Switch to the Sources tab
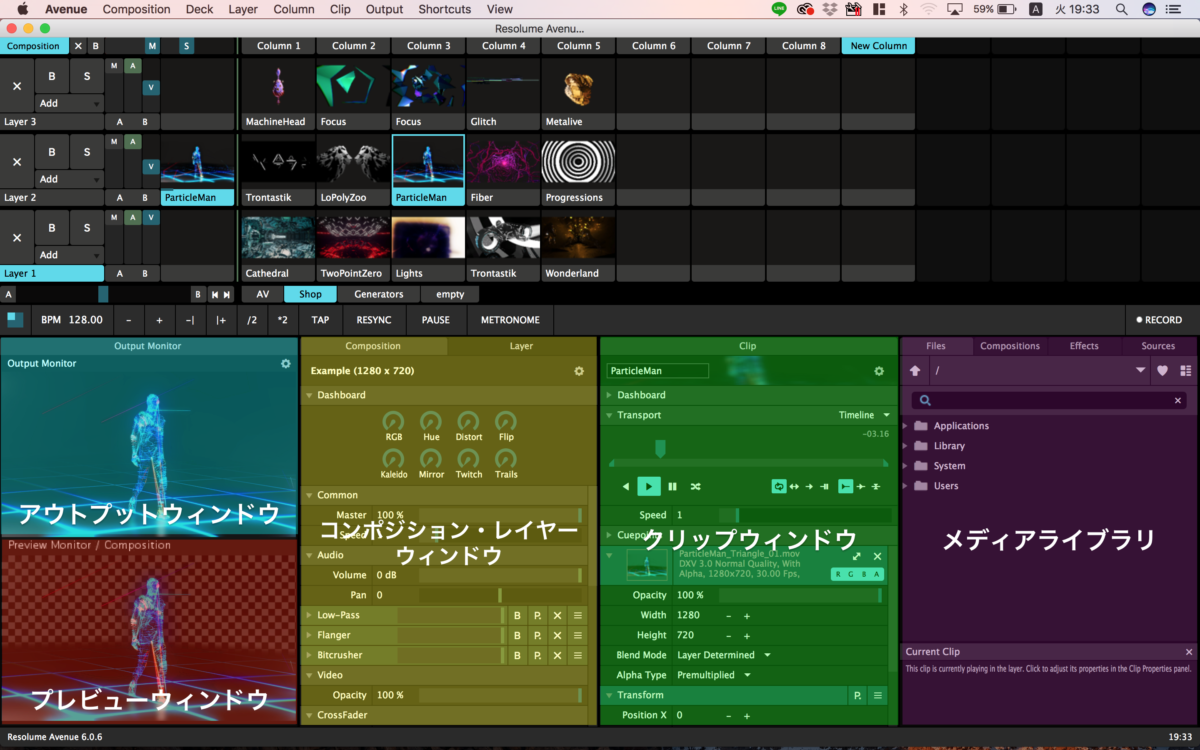 pyautogui.click(x=1158, y=346)
